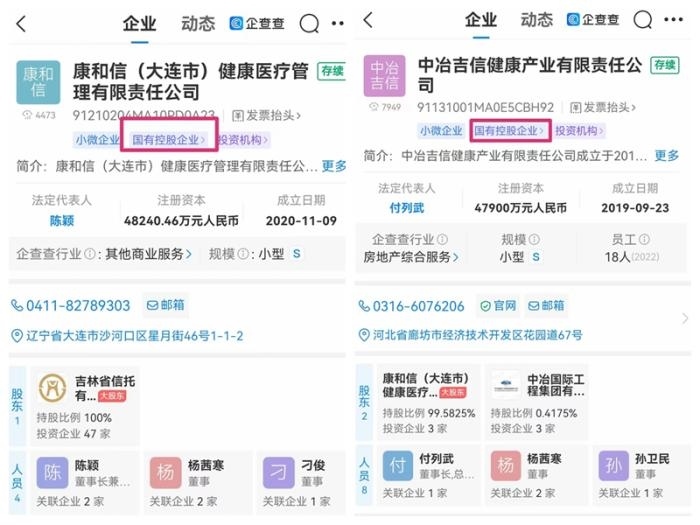The image size is (700, 525).
Task: Tap the 康和信 company logo avatar
Action: coord(38,83)
